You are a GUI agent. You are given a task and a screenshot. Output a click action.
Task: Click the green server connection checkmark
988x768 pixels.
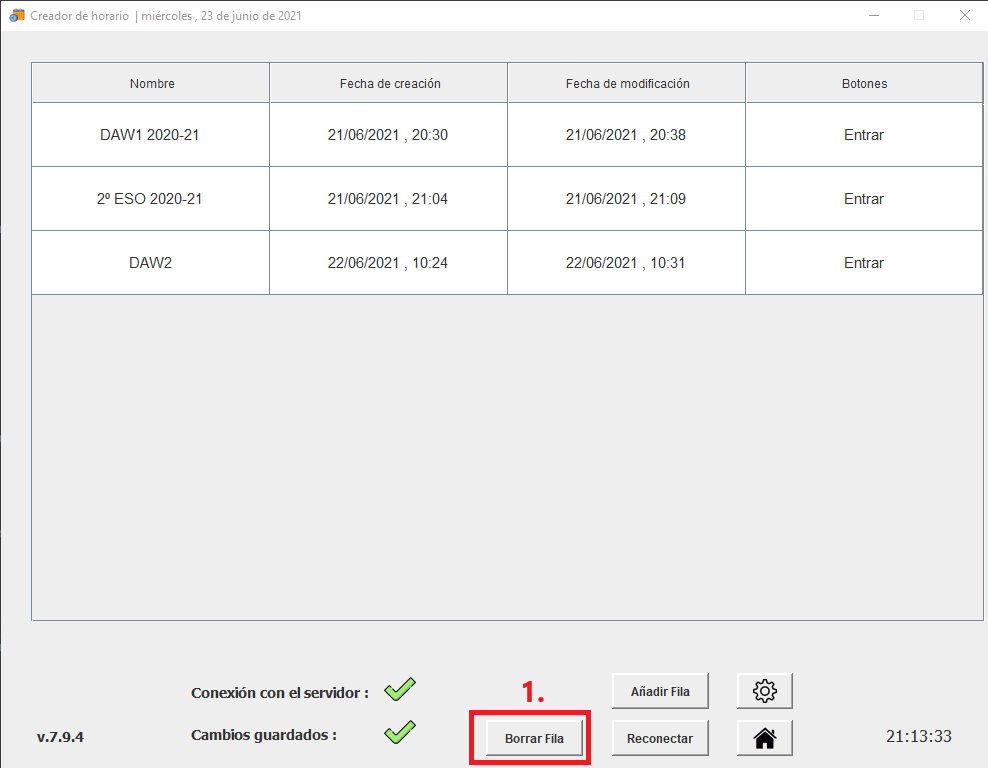pos(400,689)
